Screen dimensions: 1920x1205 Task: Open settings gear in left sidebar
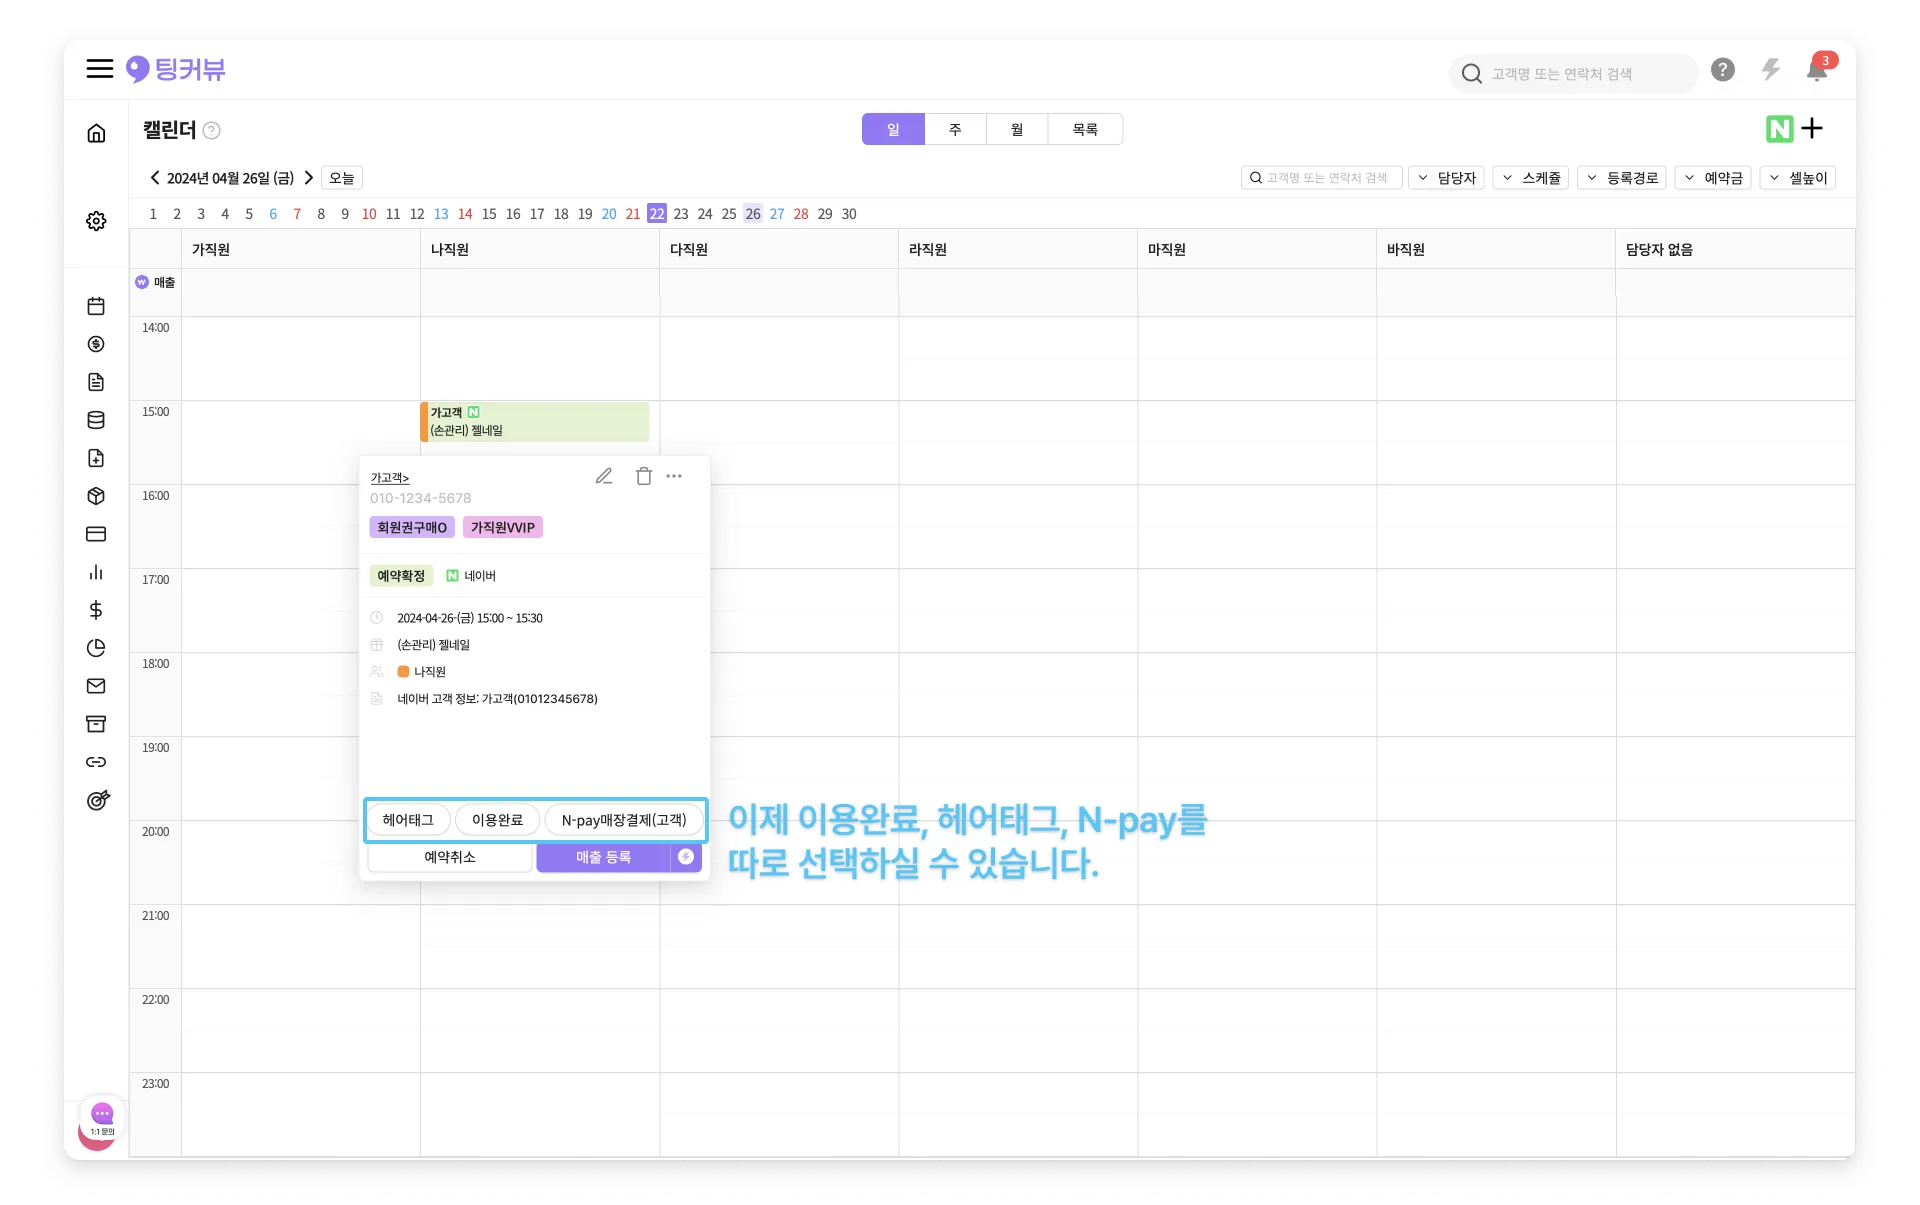[96, 221]
